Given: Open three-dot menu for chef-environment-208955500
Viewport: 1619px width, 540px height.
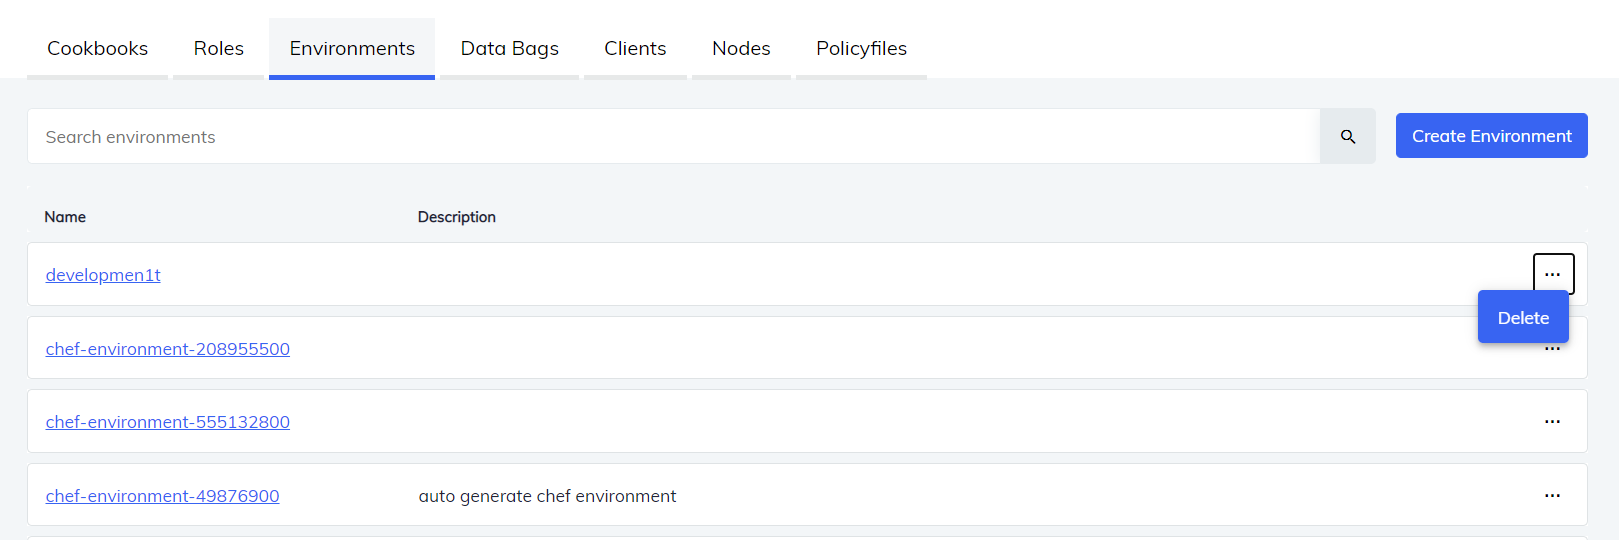Looking at the screenshot, I should (x=1553, y=350).
